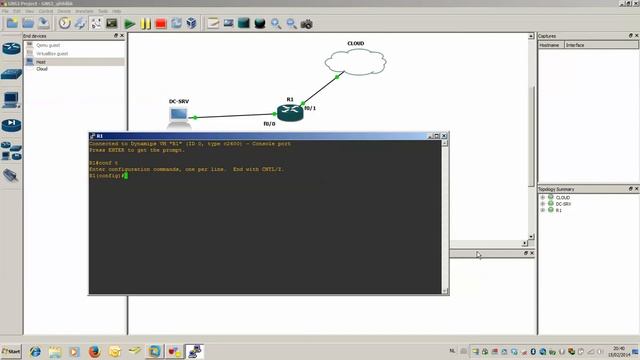Save the project using toolbar icon
This screenshot has width=640, height=360.
pos(43,23)
